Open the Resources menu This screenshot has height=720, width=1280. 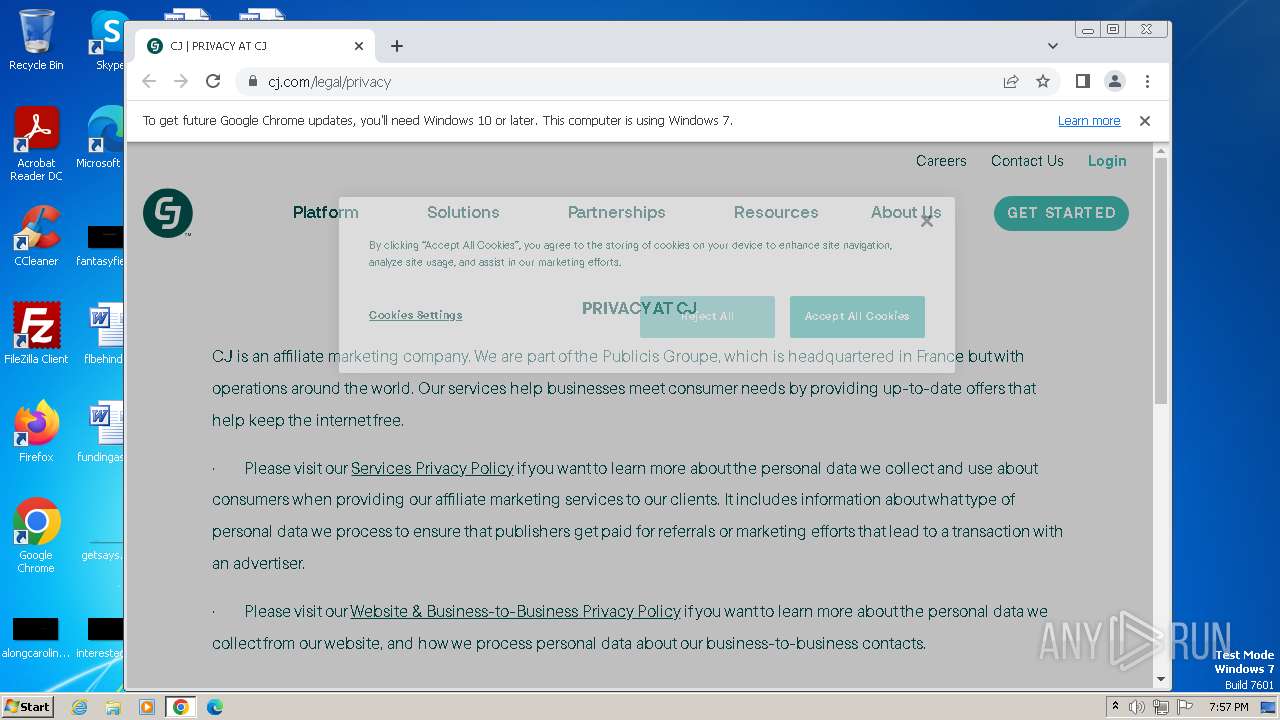[x=776, y=212]
